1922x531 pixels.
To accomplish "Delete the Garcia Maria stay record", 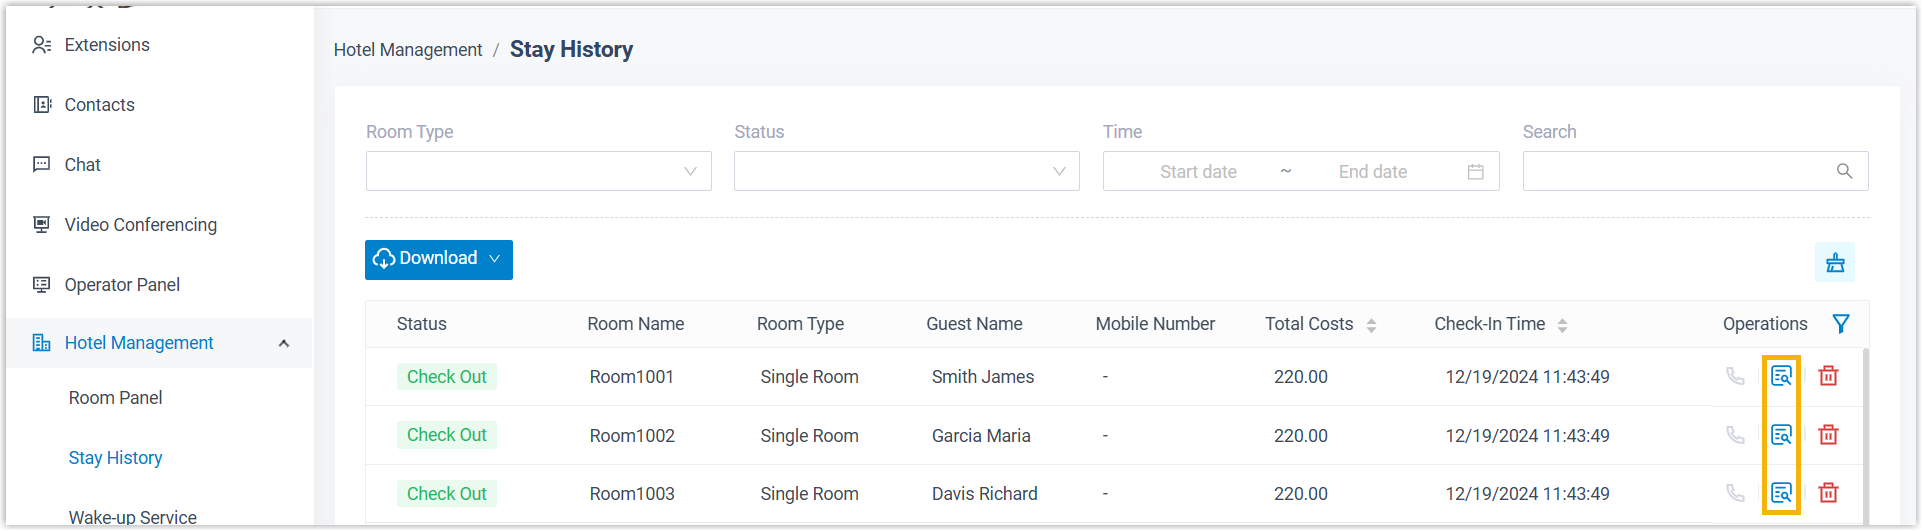I will point(1828,435).
